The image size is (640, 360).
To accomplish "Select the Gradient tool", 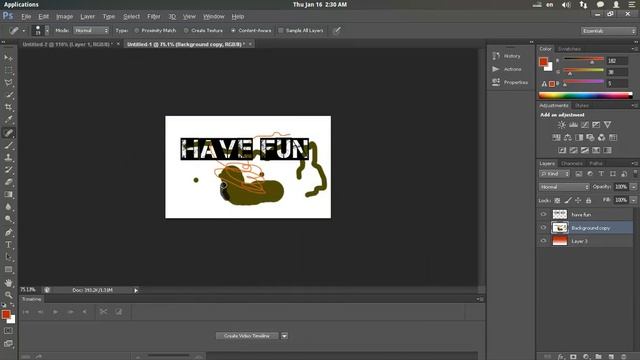I will pos(8,195).
